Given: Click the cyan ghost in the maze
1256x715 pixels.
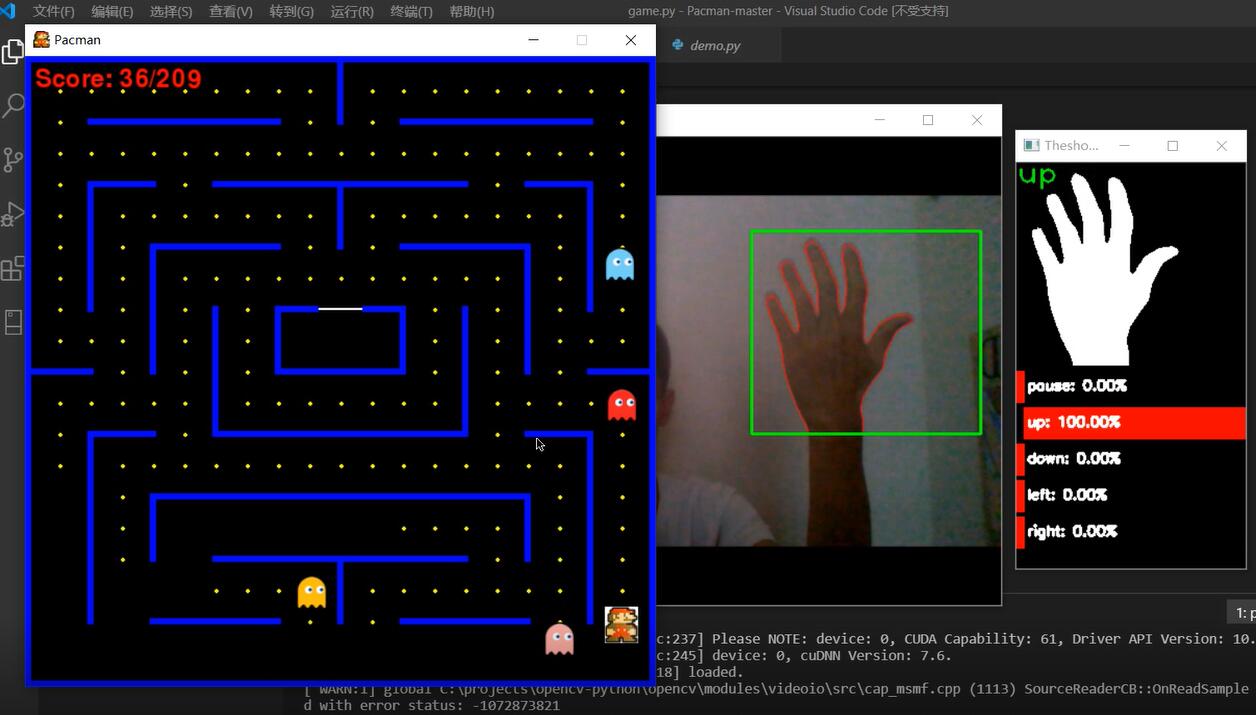Looking at the screenshot, I should (620, 265).
